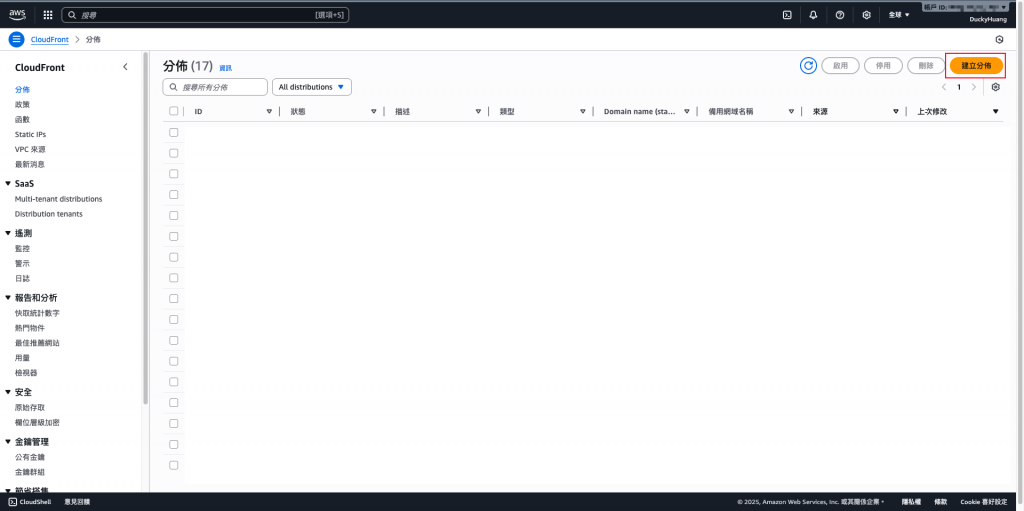The image size is (1024, 511).
Task: Open the help question mark icon
Action: click(x=840, y=14)
